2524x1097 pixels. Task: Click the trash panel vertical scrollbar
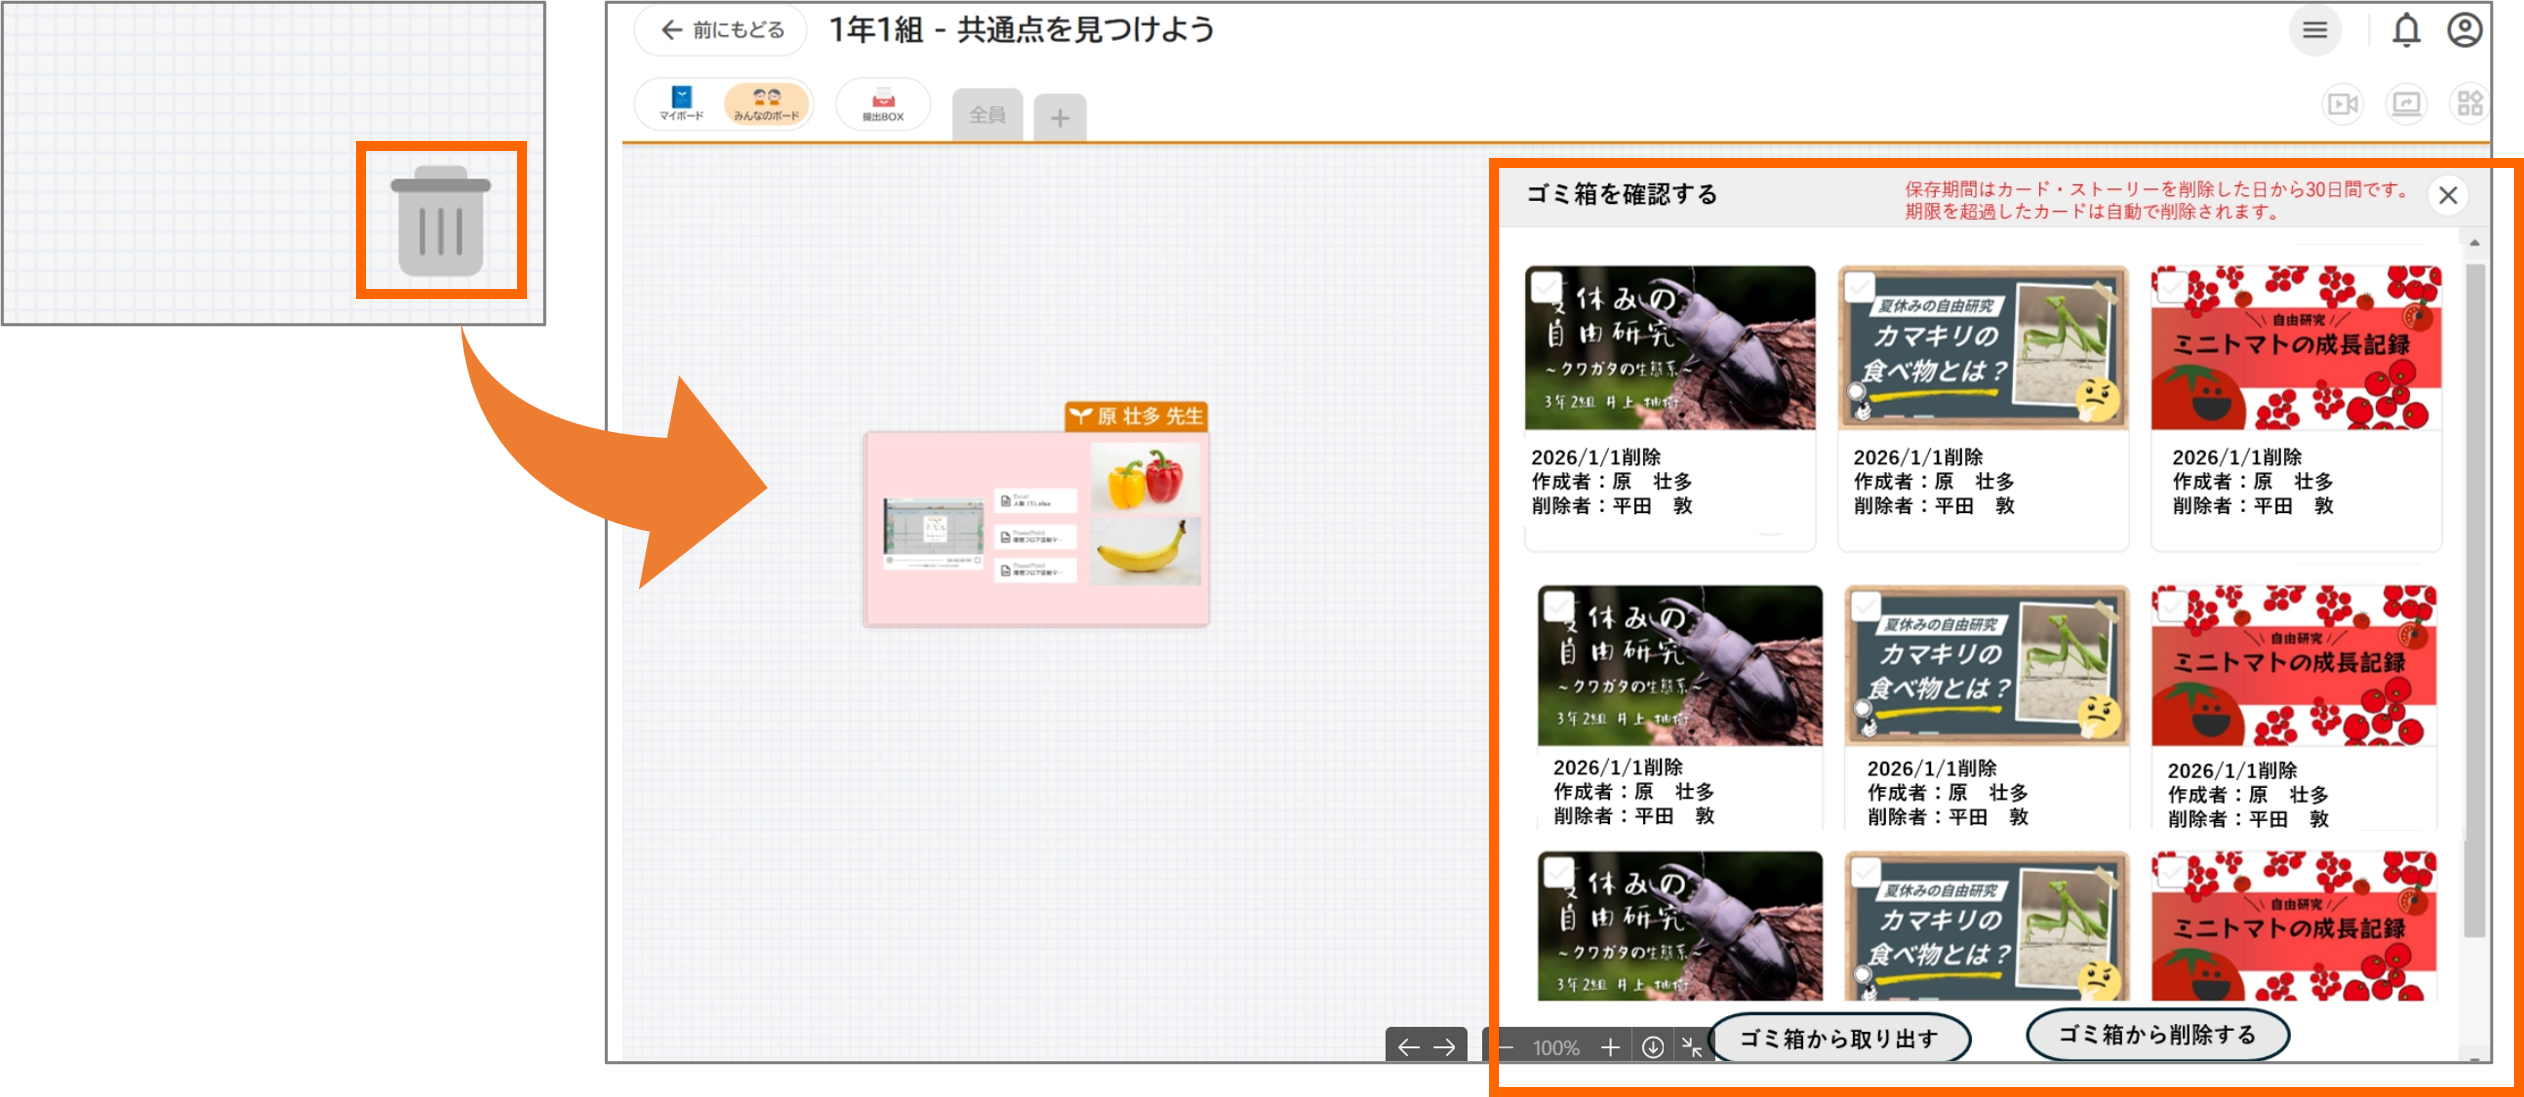coord(2474,600)
